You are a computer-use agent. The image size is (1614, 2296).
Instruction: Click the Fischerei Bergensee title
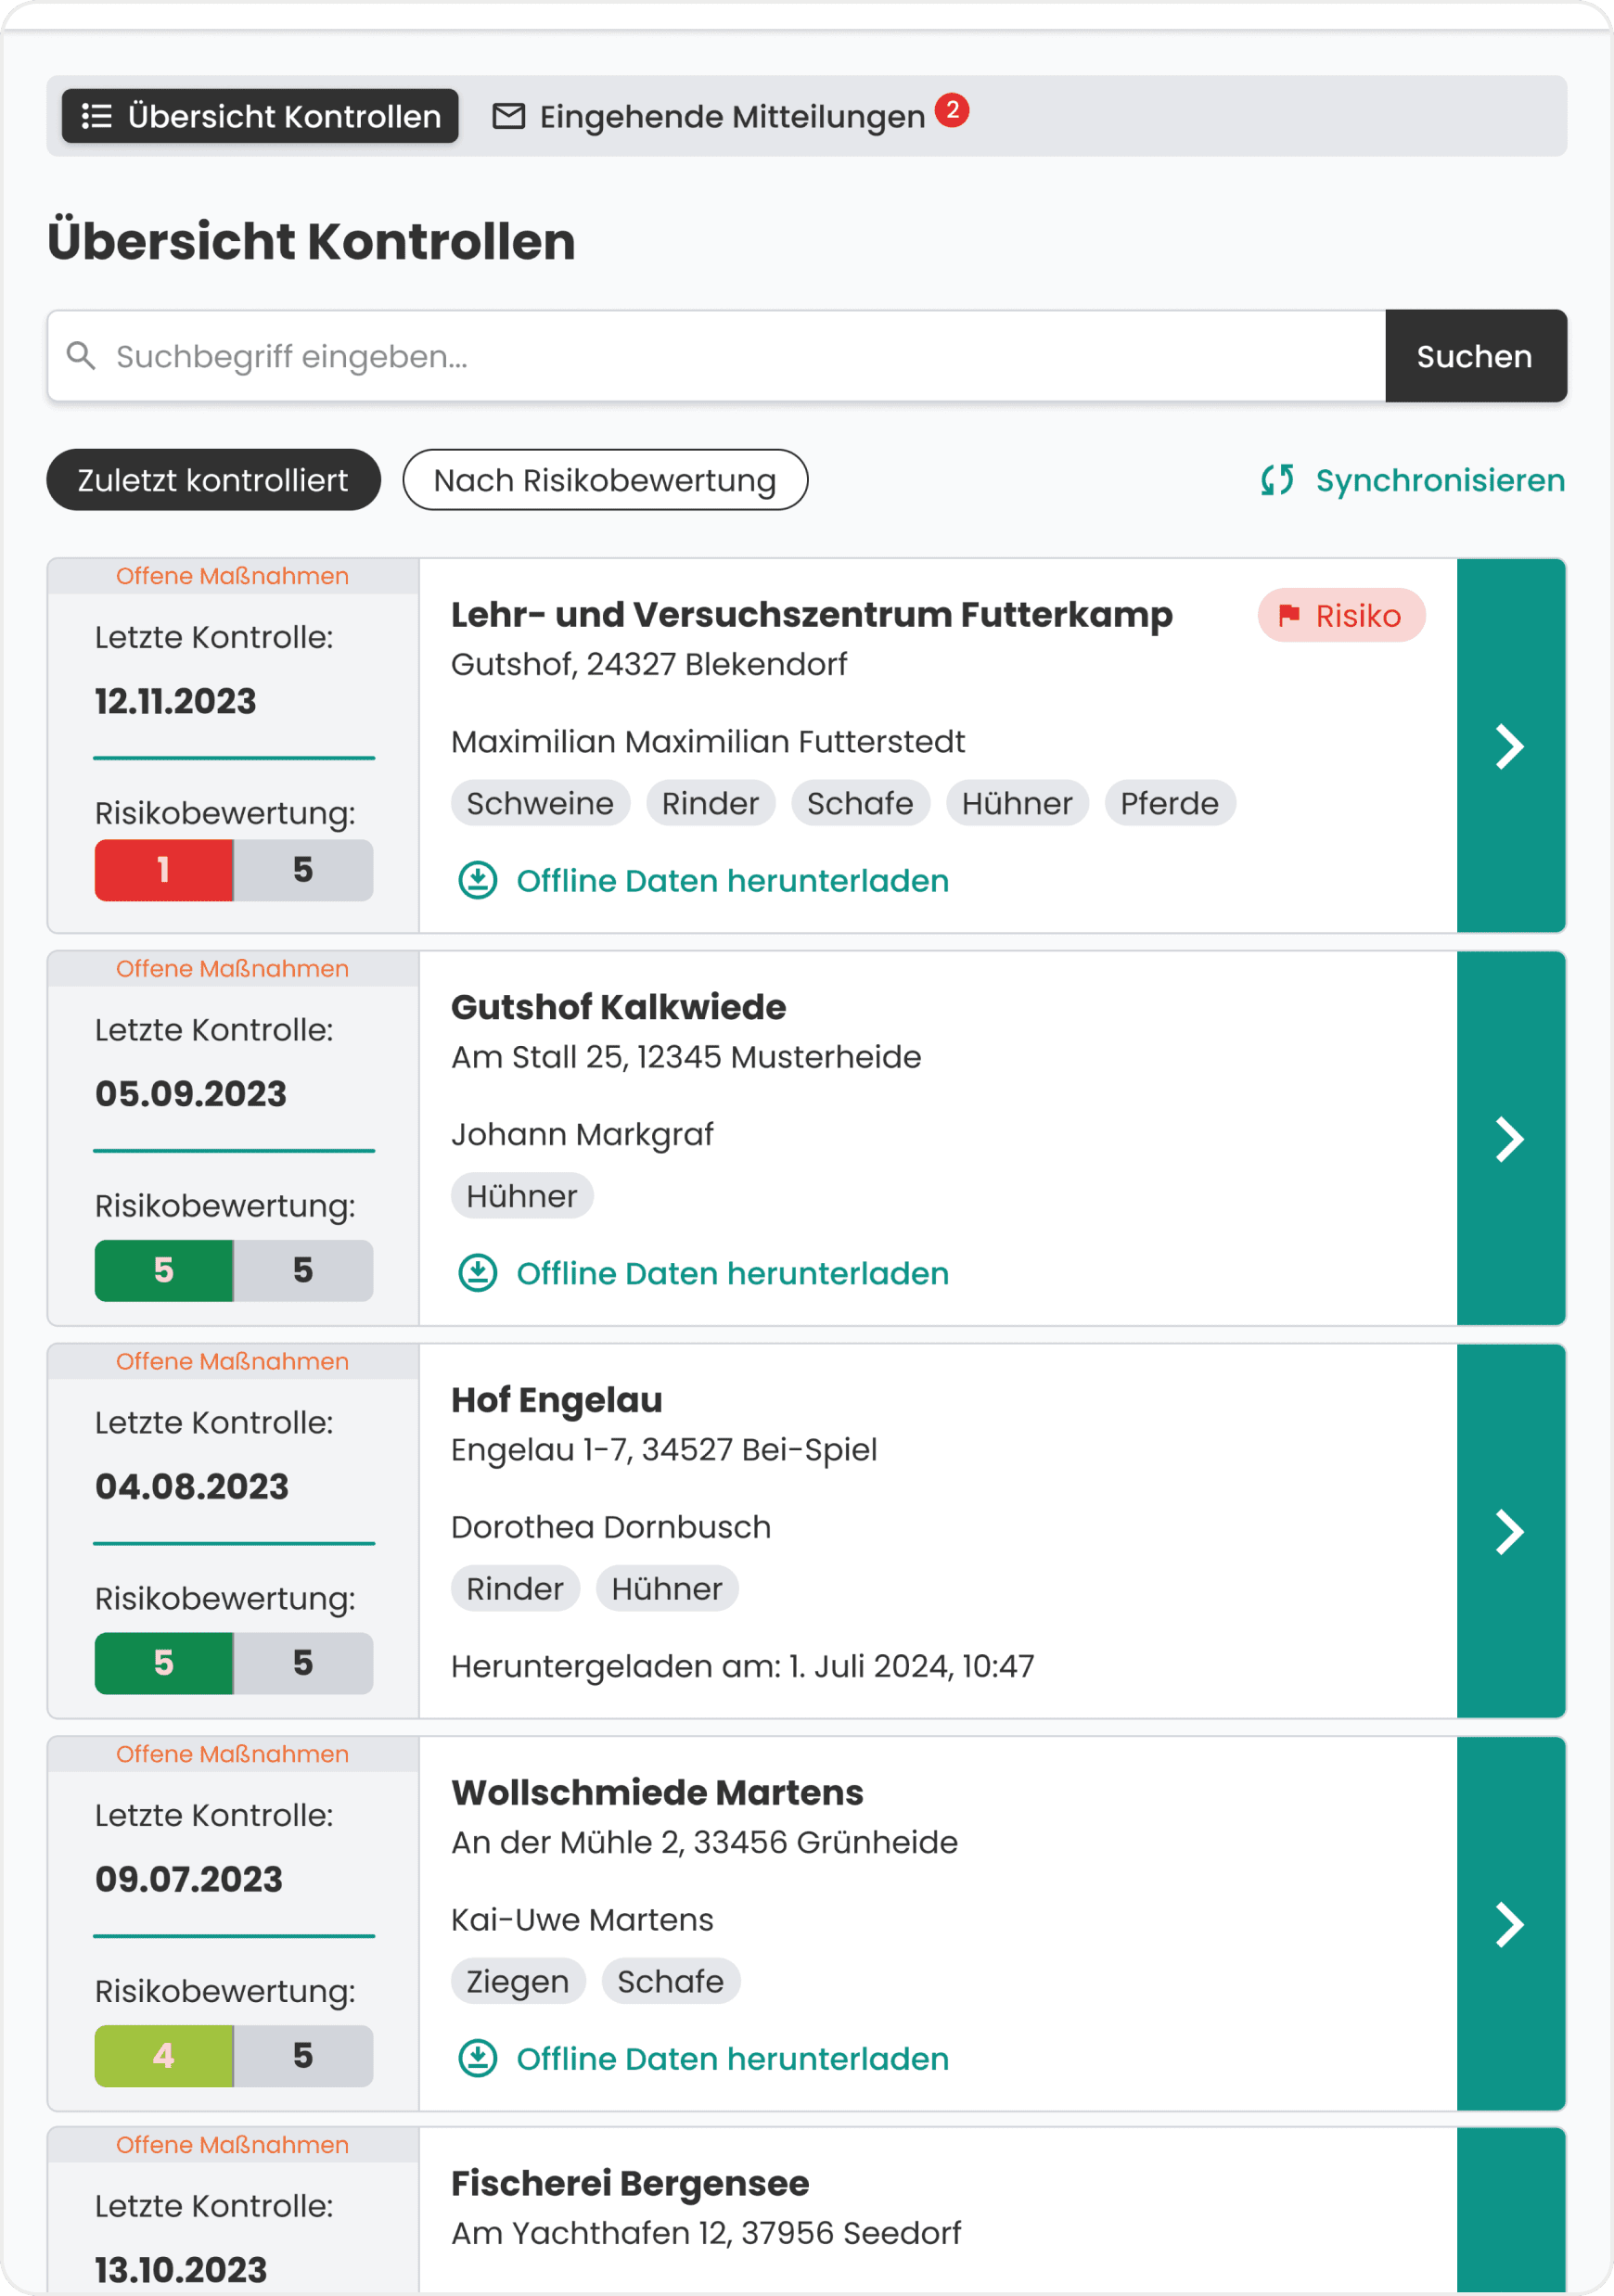coord(630,2184)
